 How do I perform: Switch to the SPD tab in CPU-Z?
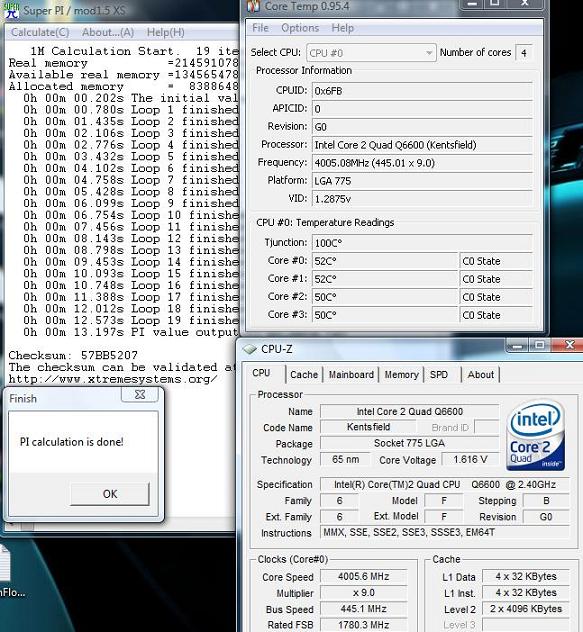pos(439,374)
